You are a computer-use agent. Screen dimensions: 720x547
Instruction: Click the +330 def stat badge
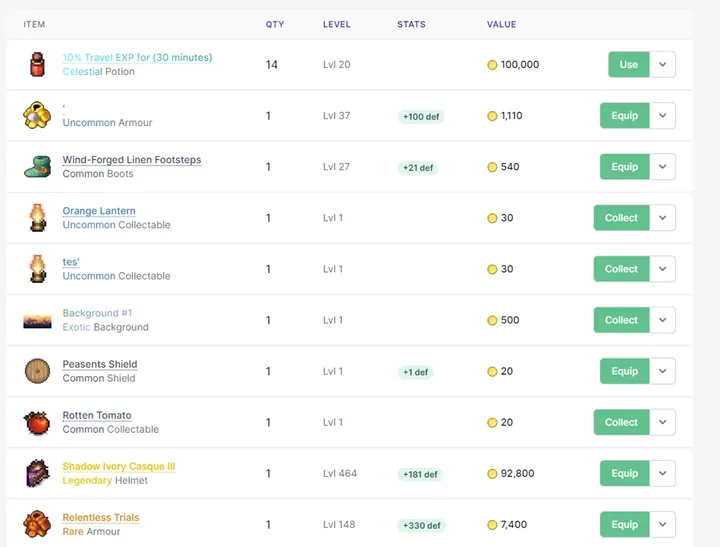tap(422, 525)
